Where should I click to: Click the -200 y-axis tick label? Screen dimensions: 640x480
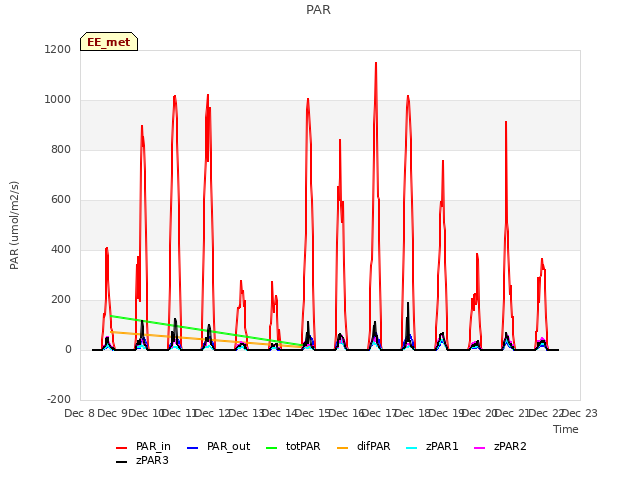pyautogui.click(x=59, y=399)
